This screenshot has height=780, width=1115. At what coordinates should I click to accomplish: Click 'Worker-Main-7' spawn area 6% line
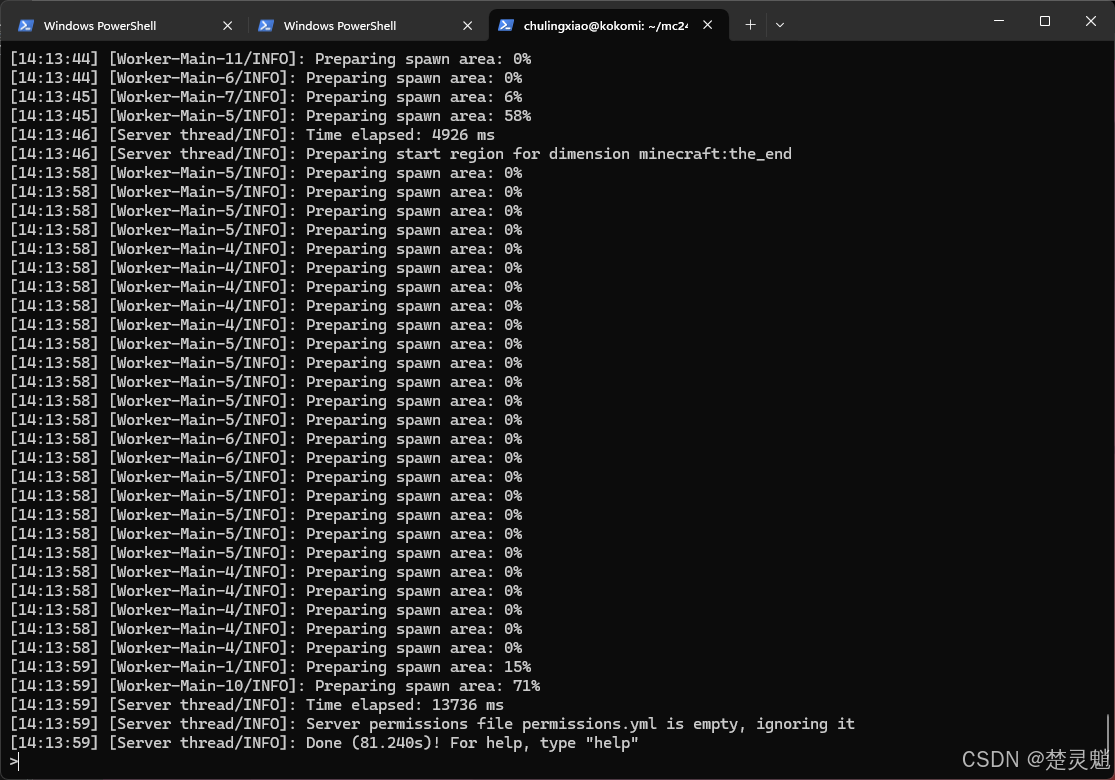tap(266, 97)
